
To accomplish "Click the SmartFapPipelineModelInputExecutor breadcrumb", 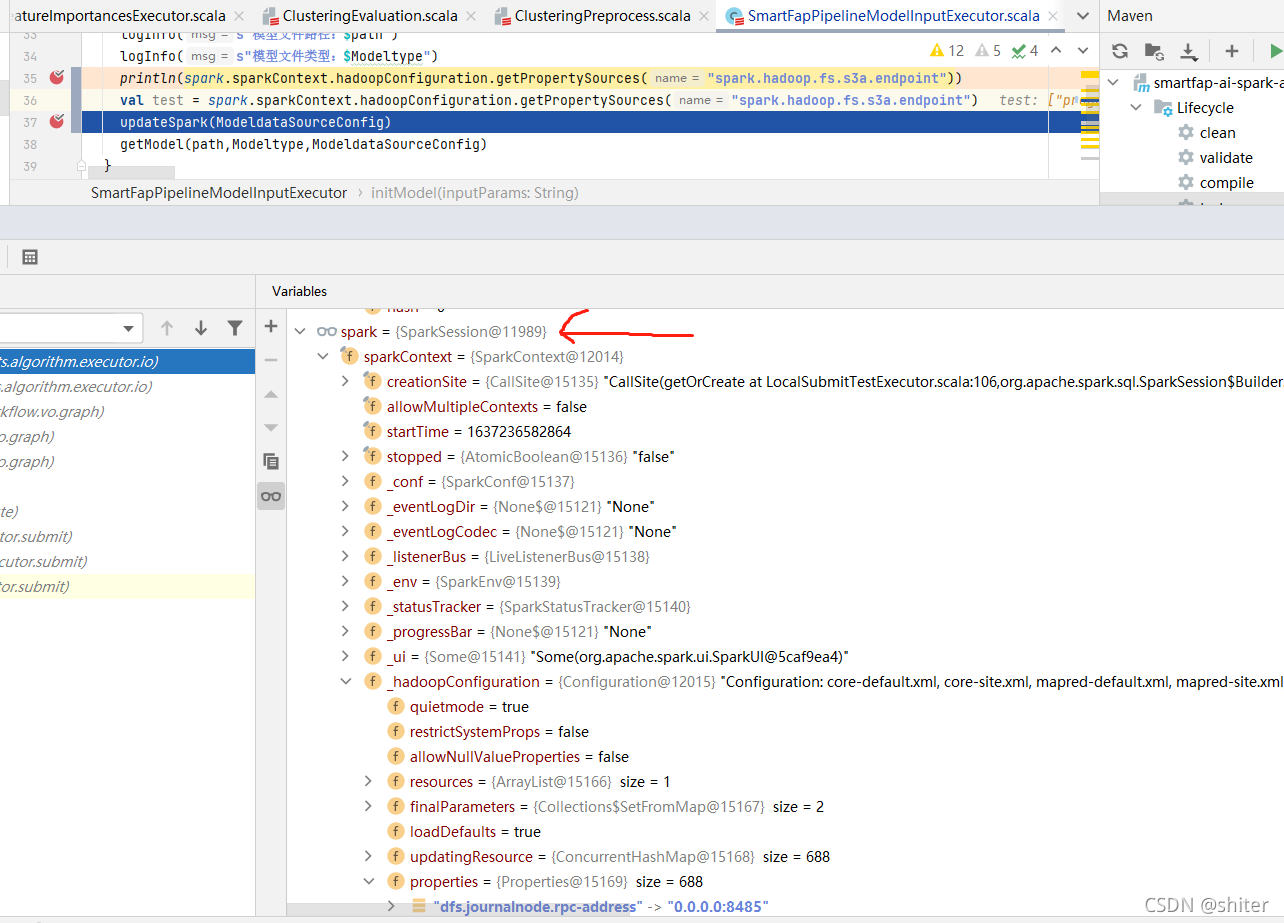I will (x=219, y=193).
